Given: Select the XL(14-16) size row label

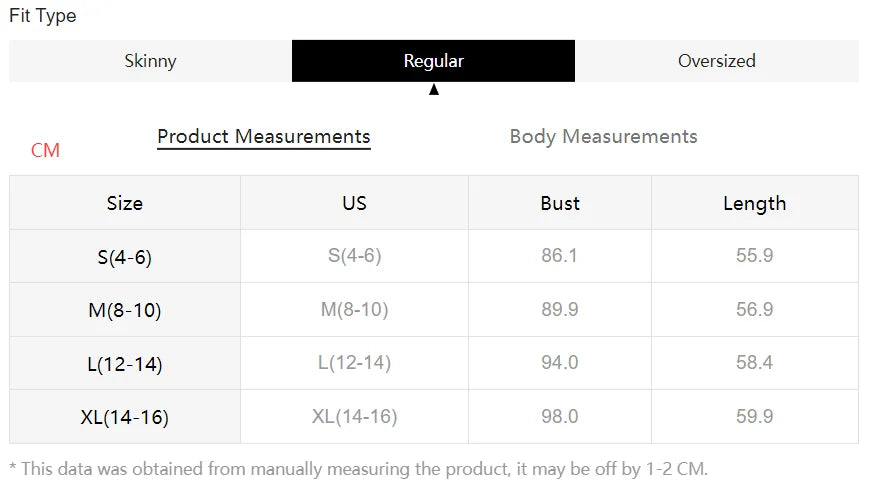Looking at the screenshot, I should (x=125, y=417).
